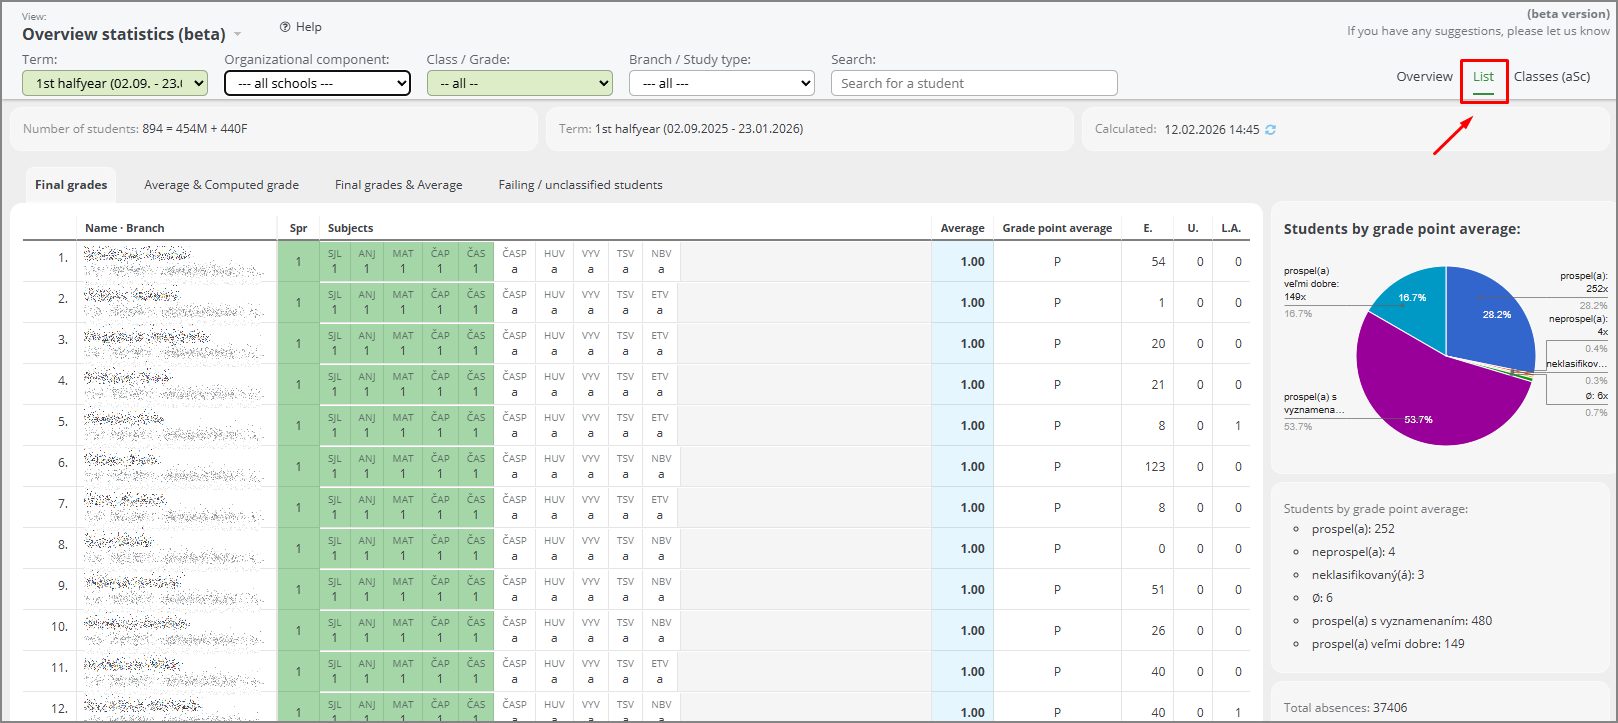This screenshot has height=723, width=1618.
Task: Open the Class / Grade dropdown
Action: click(x=519, y=84)
